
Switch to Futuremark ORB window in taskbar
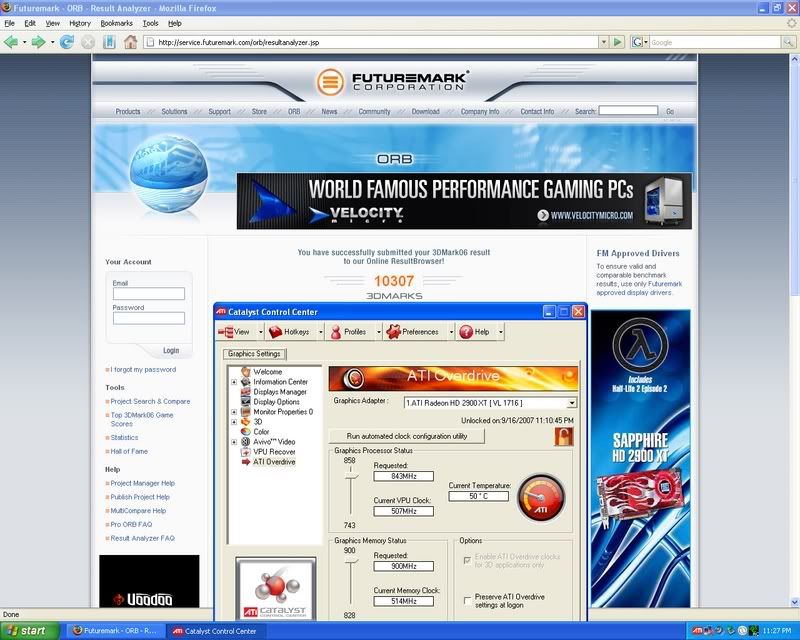[116, 631]
